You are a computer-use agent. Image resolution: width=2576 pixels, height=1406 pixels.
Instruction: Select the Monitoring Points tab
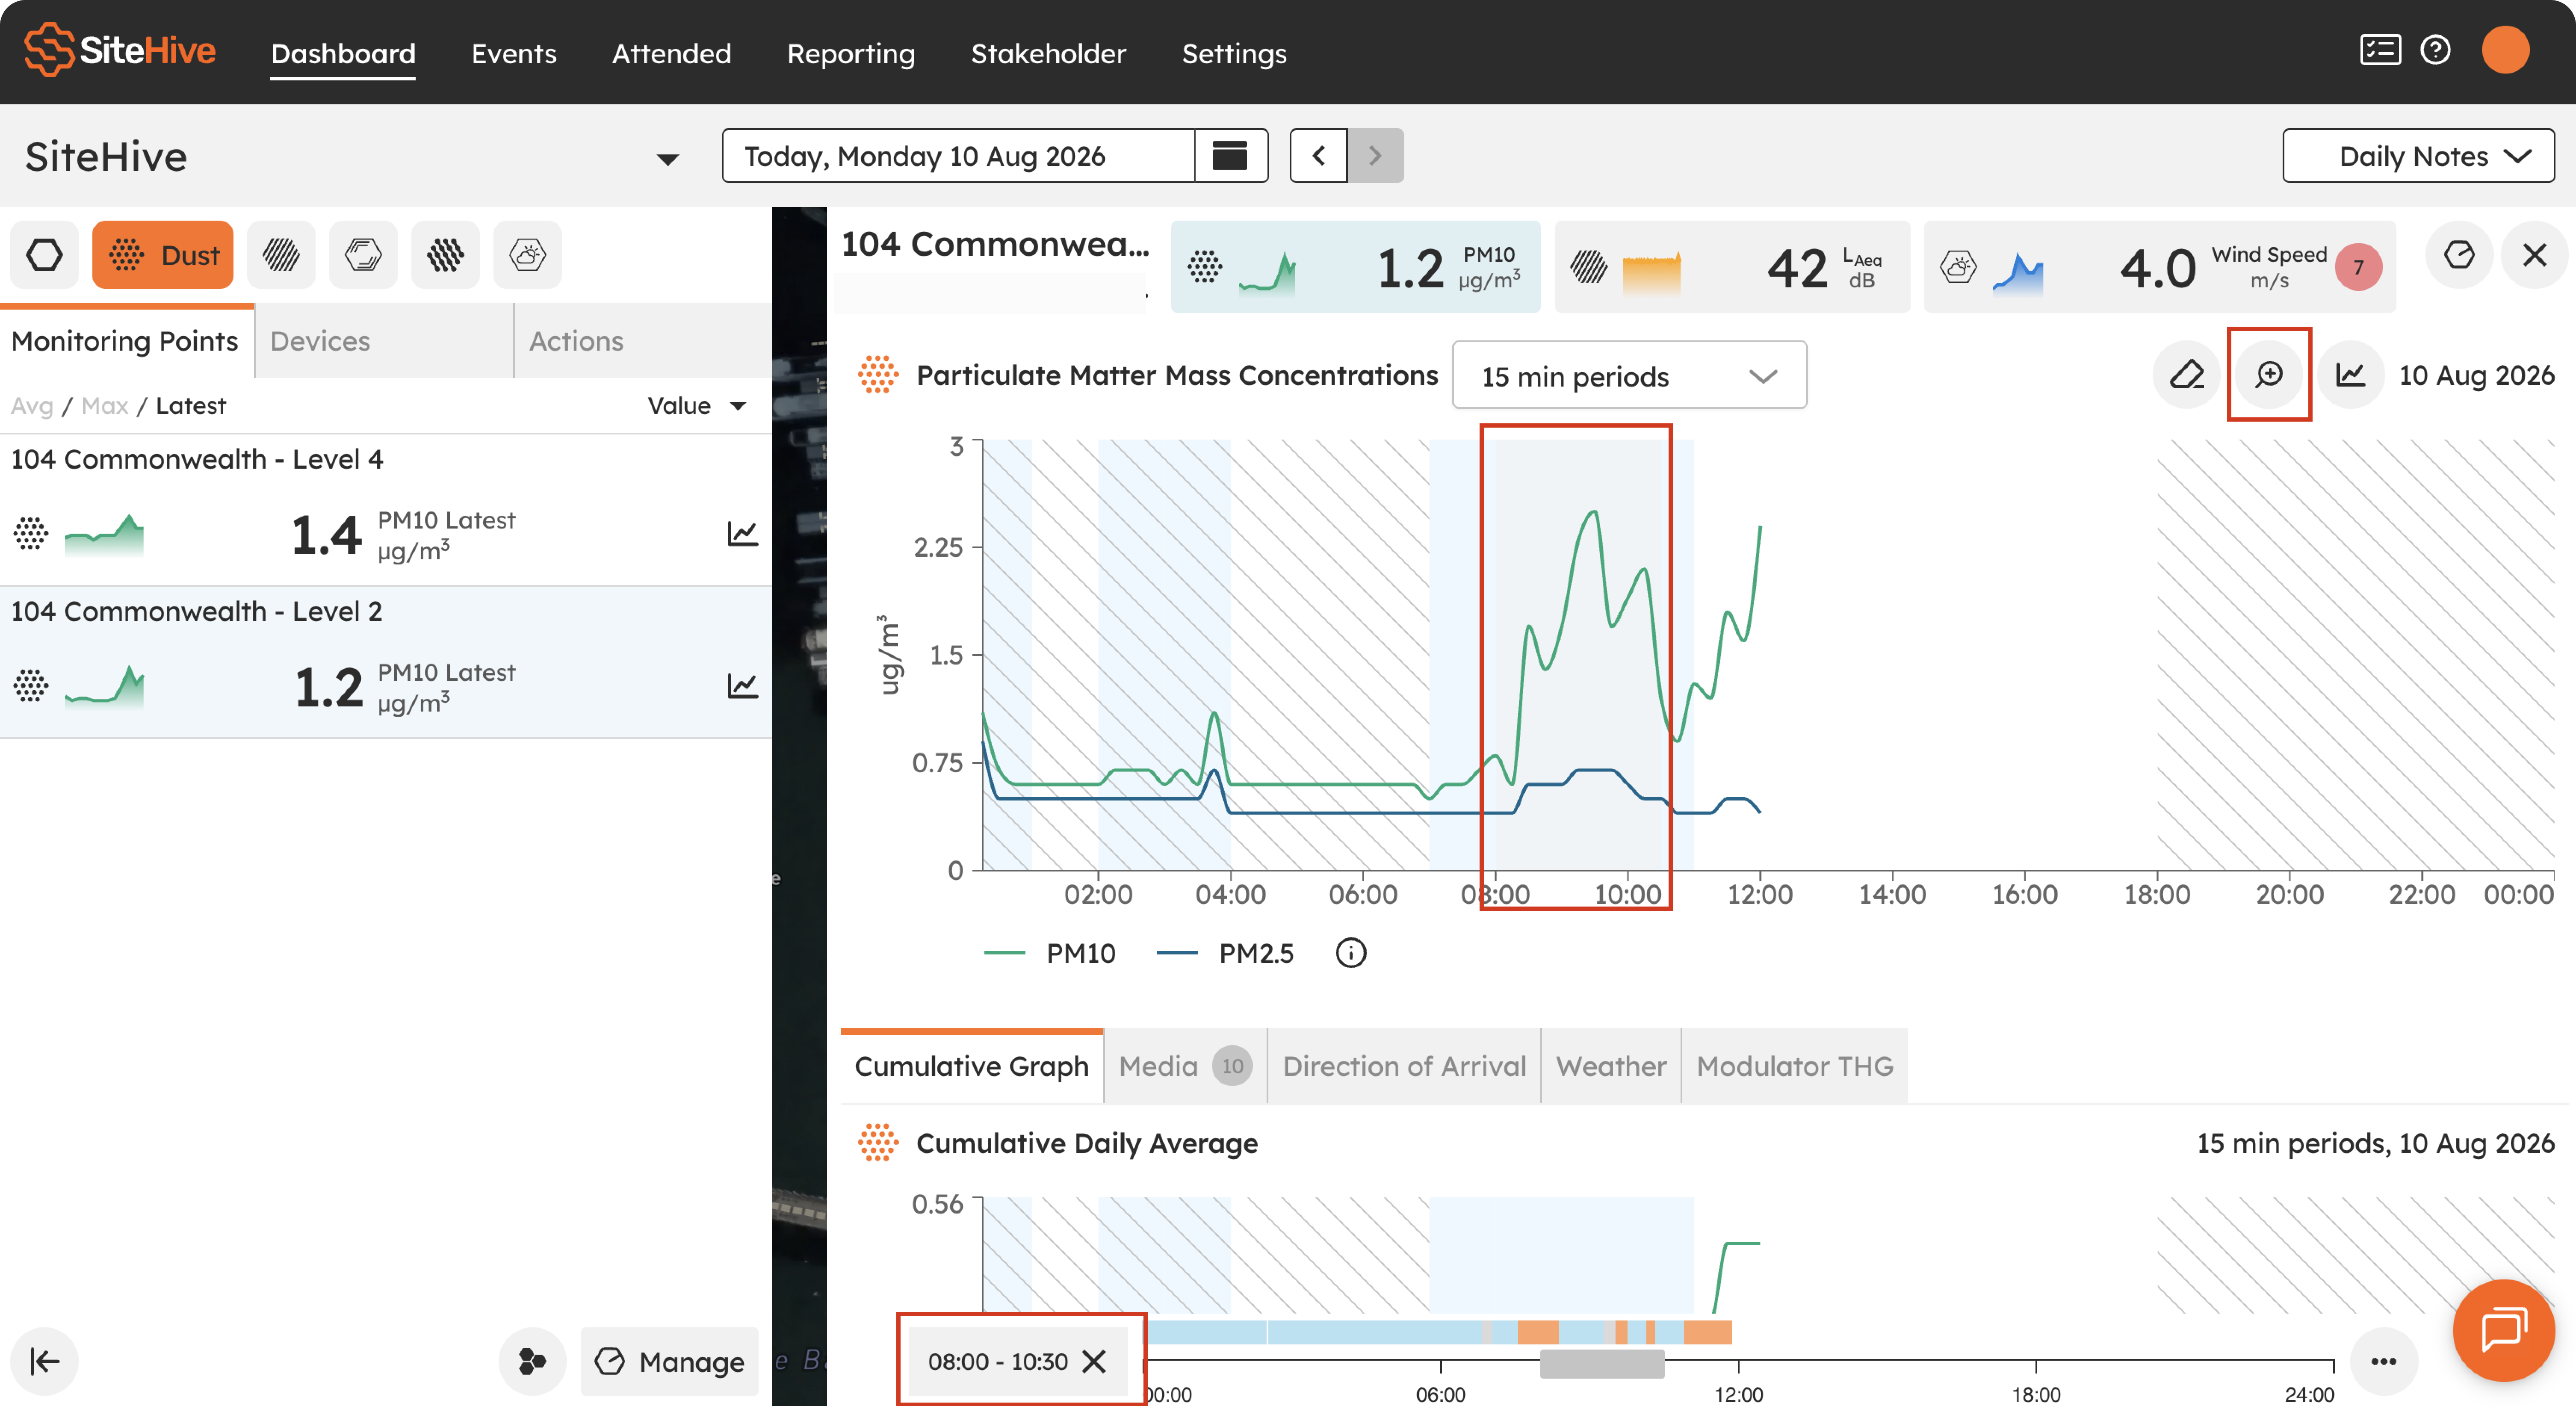126,341
